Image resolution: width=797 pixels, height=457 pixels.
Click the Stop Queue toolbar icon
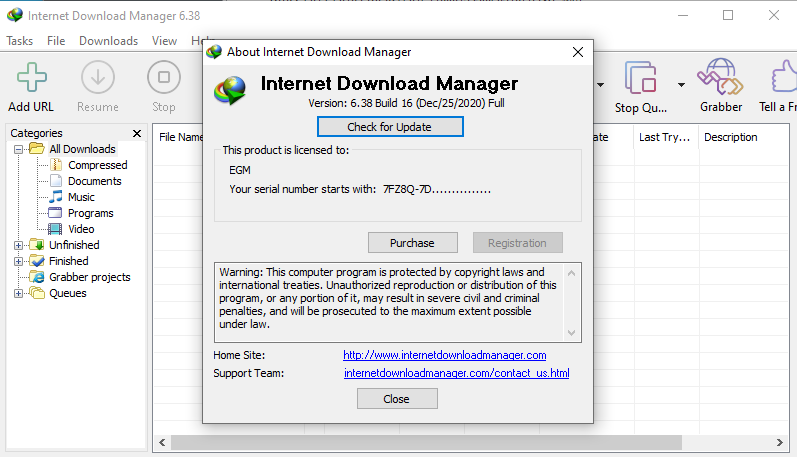pyautogui.click(x=640, y=77)
